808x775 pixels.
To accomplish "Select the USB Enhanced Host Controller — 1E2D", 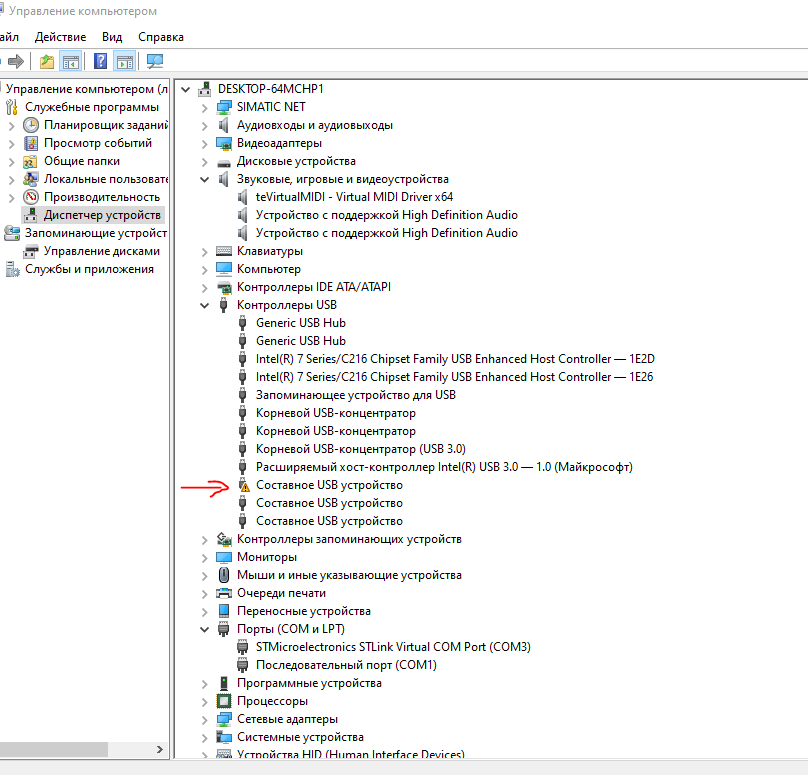I will click(x=455, y=359).
